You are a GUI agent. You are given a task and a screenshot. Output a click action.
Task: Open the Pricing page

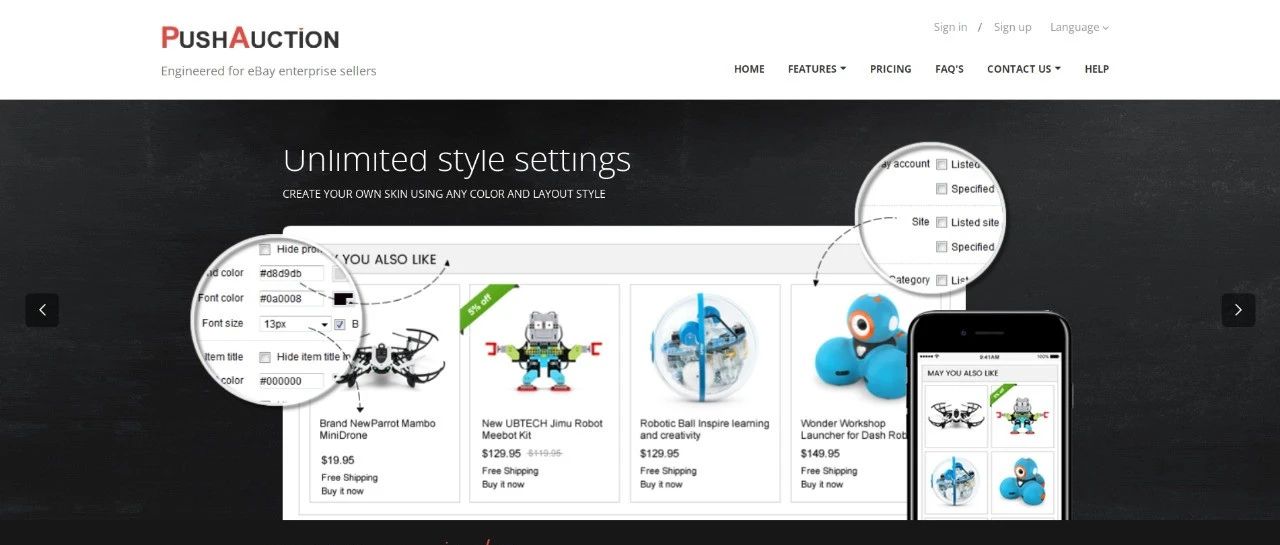tap(891, 69)
